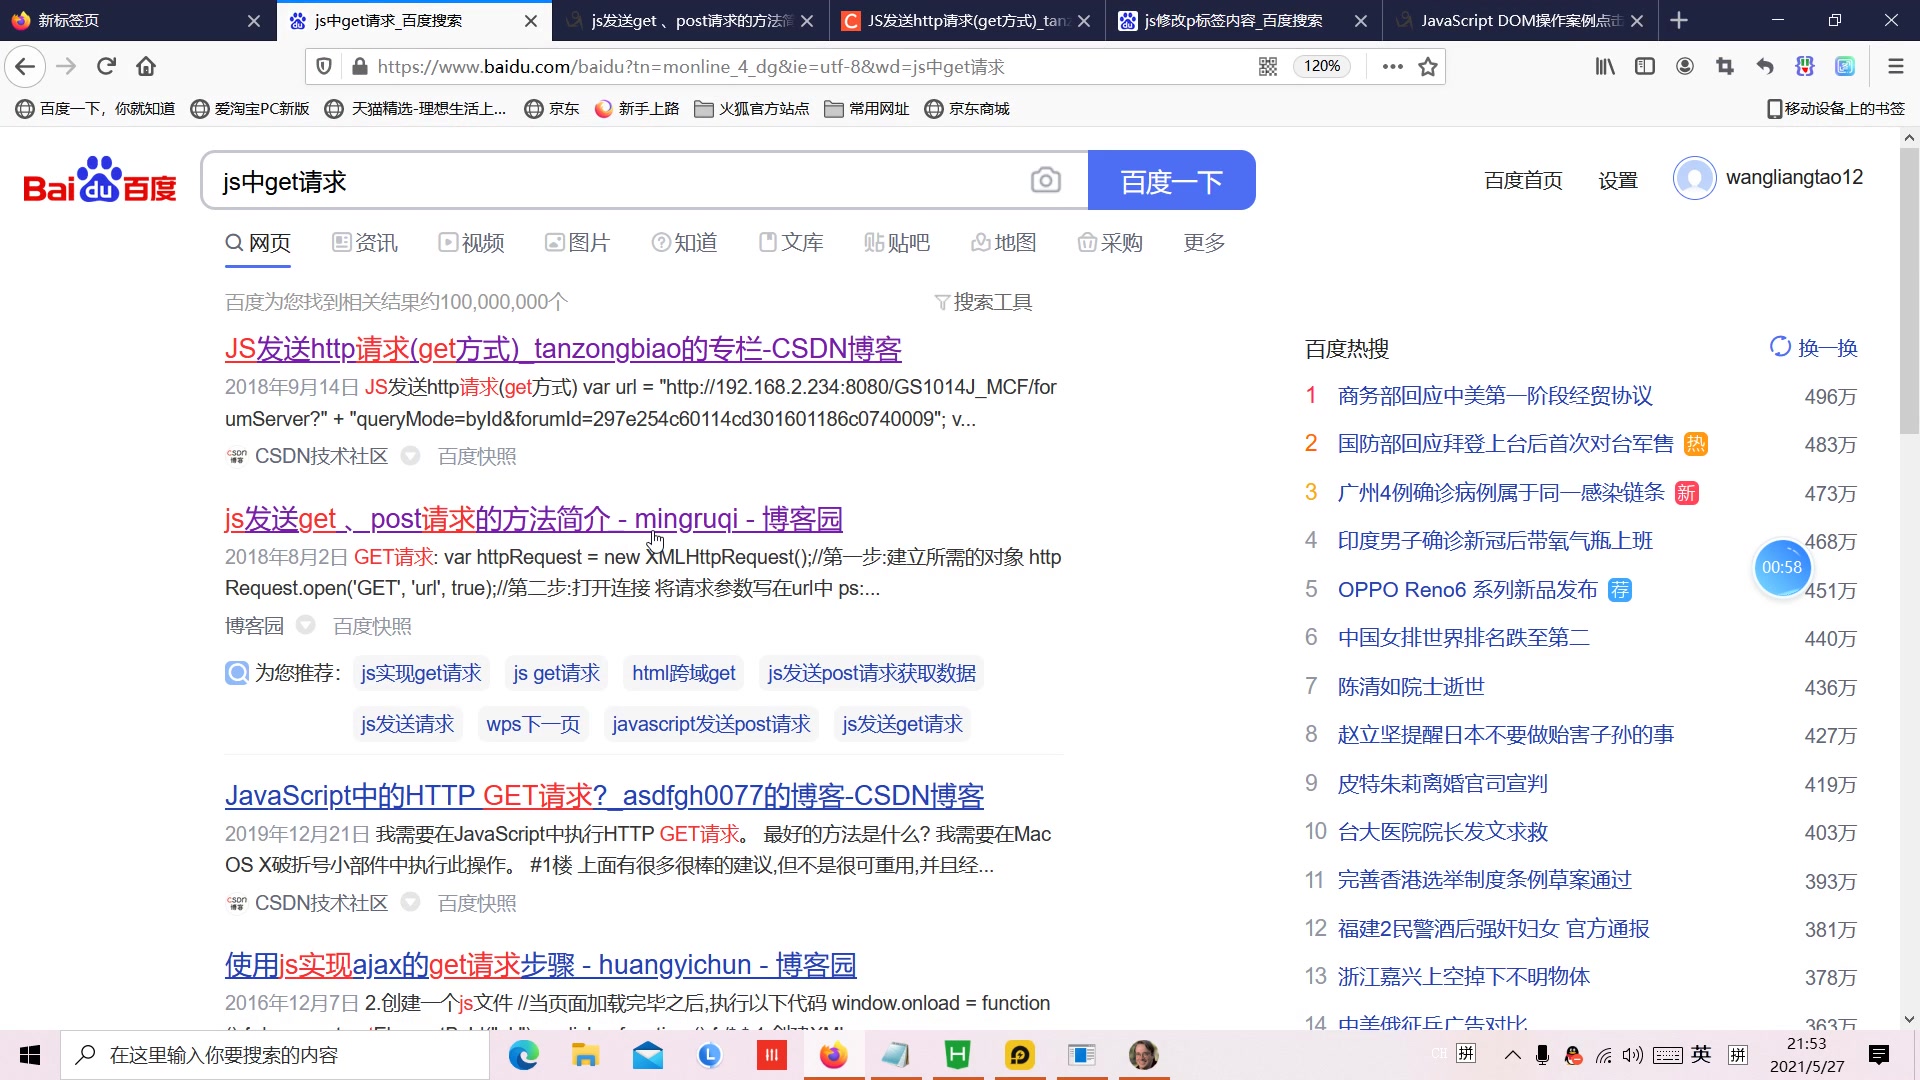This screenshot has width=1920, height=1080.
Task: Close the js中get请求 browser tab
Action: 530,20
